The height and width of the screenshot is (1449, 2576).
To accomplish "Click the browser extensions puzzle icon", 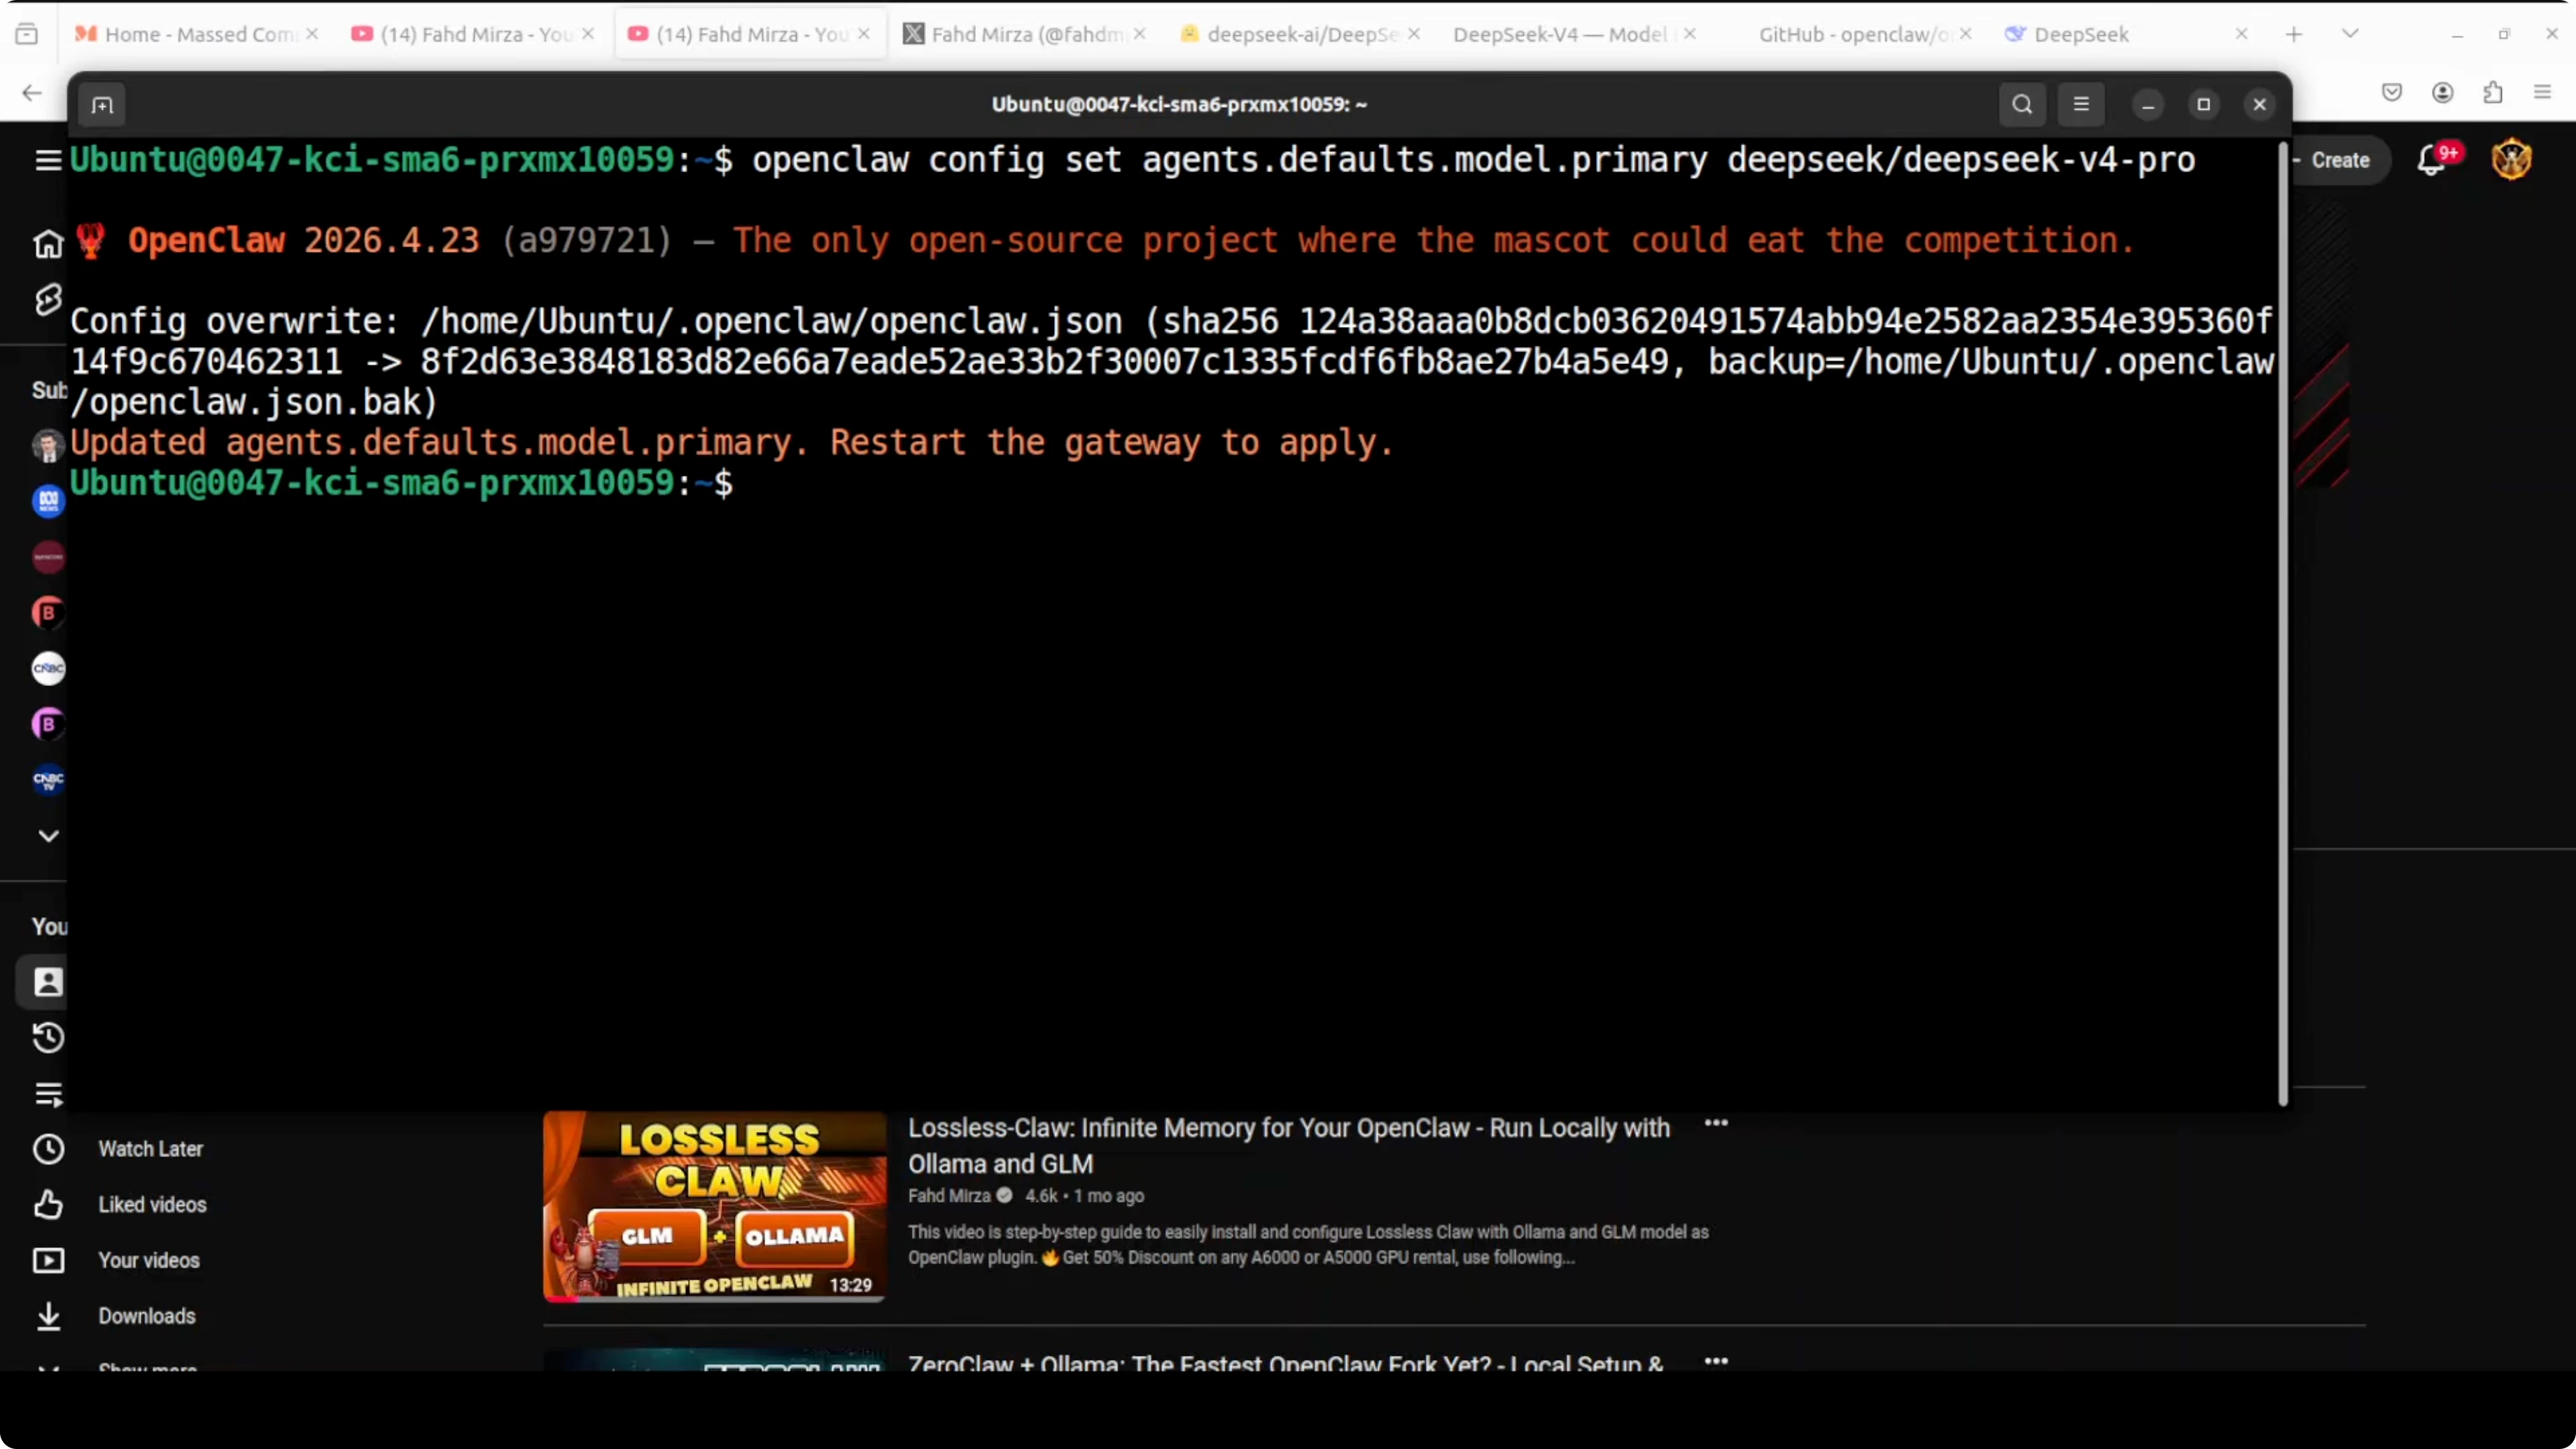I will [x=2493, y=92].
